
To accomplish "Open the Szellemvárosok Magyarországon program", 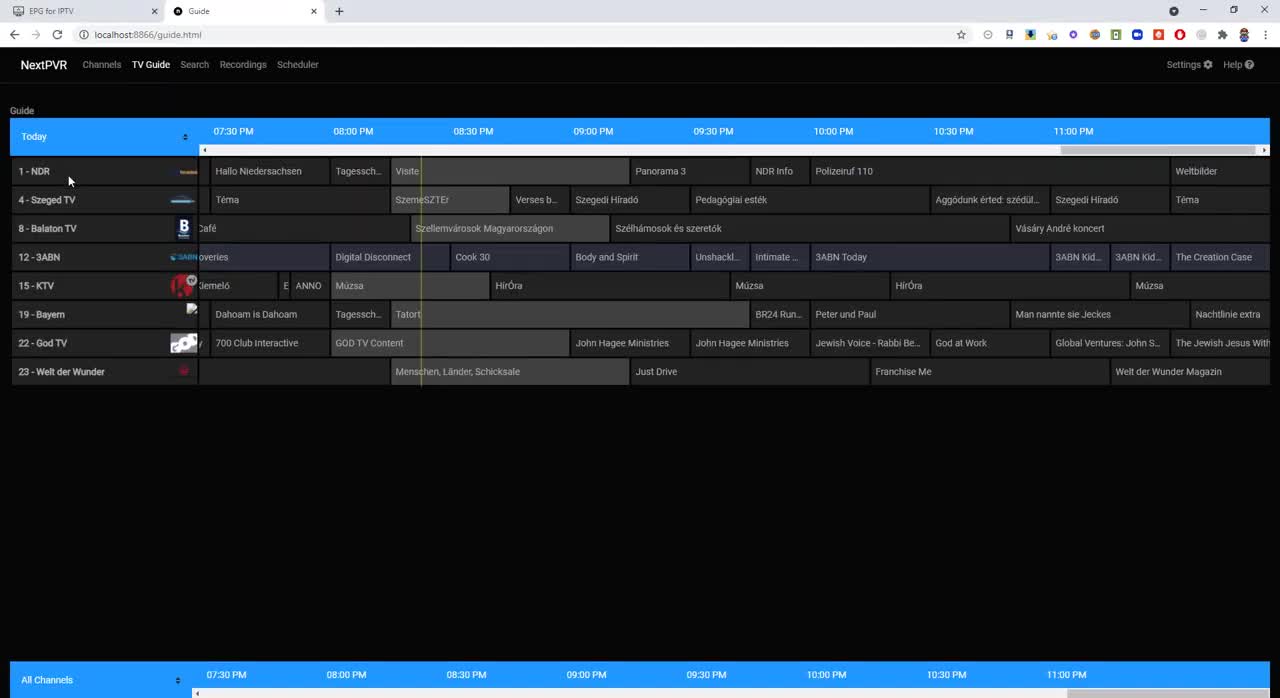I will point(510,229).
